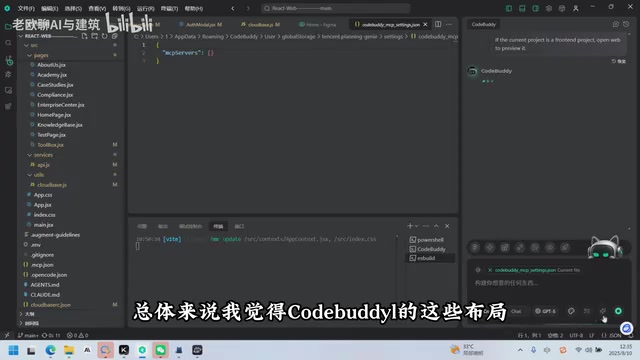
Task: Click the back navigation arrow in the title bar
Action: click(233, 8)
